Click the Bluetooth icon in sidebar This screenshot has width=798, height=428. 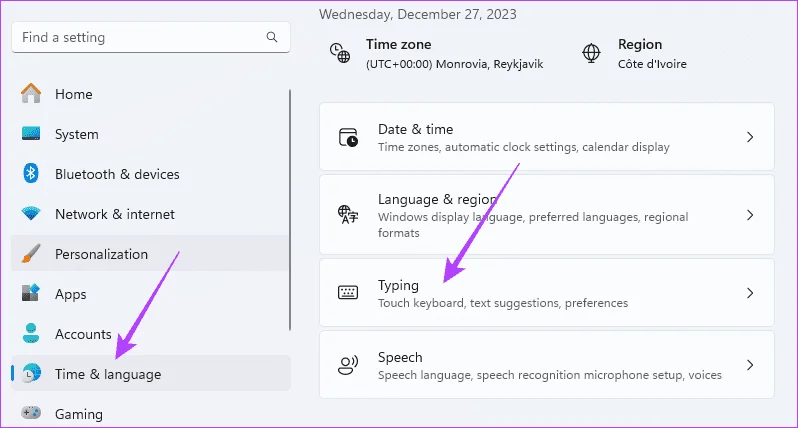(31, 174)
